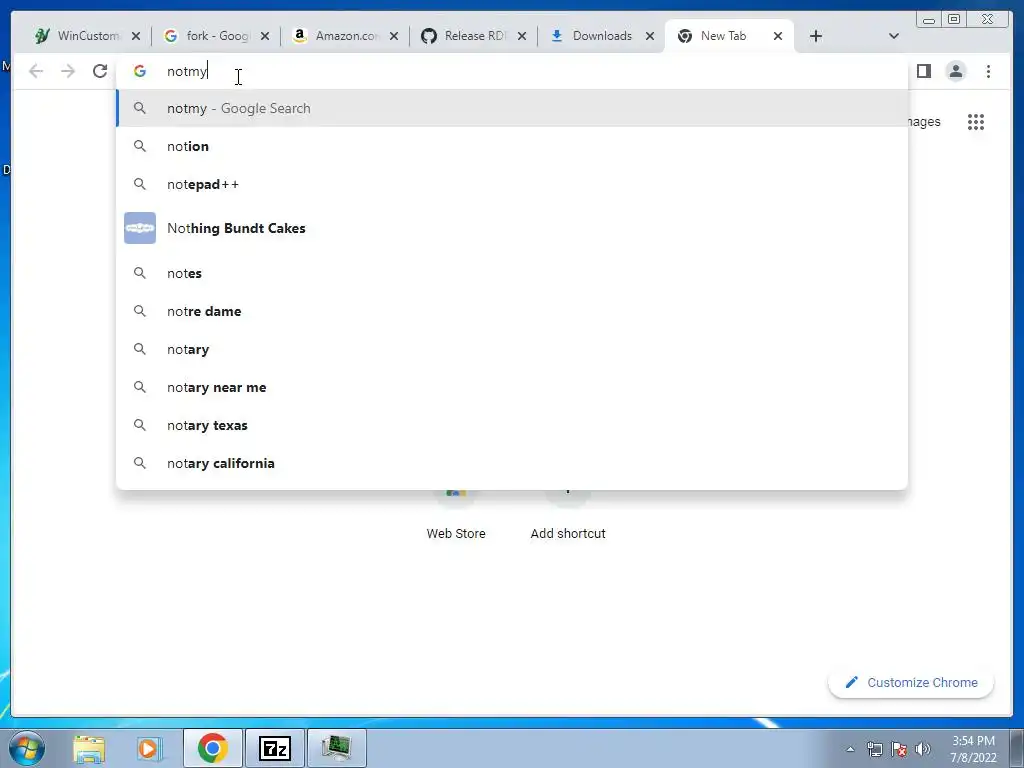
Task: Select the 'notes' suggestion
Action: tap(513, 273)
